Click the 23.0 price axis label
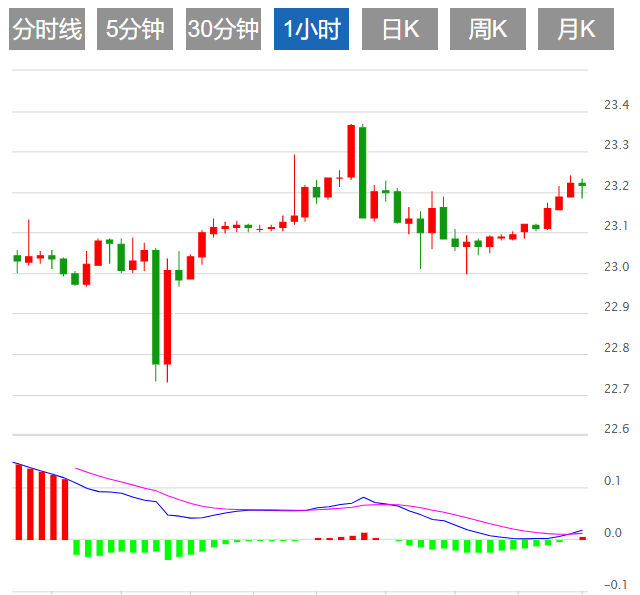 [616, 267]
